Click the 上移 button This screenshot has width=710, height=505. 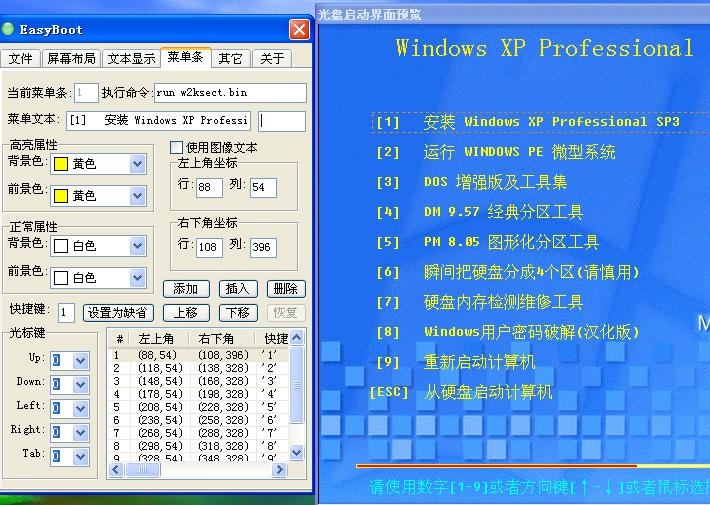[186, 313]
